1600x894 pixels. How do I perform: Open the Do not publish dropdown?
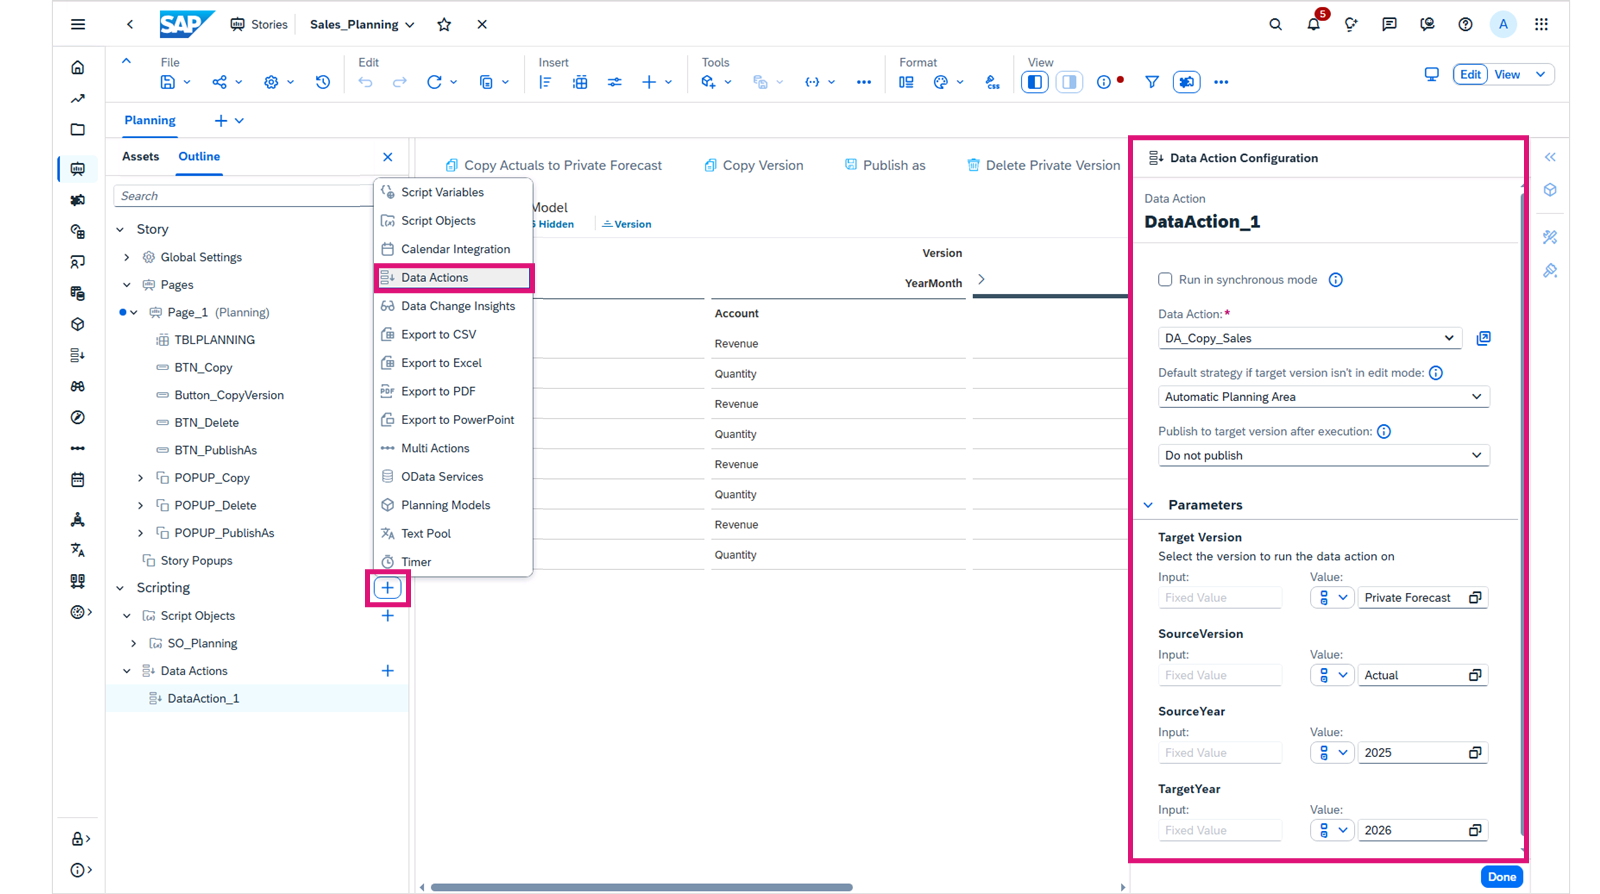pyautogui.click(x=1324, y=455)
